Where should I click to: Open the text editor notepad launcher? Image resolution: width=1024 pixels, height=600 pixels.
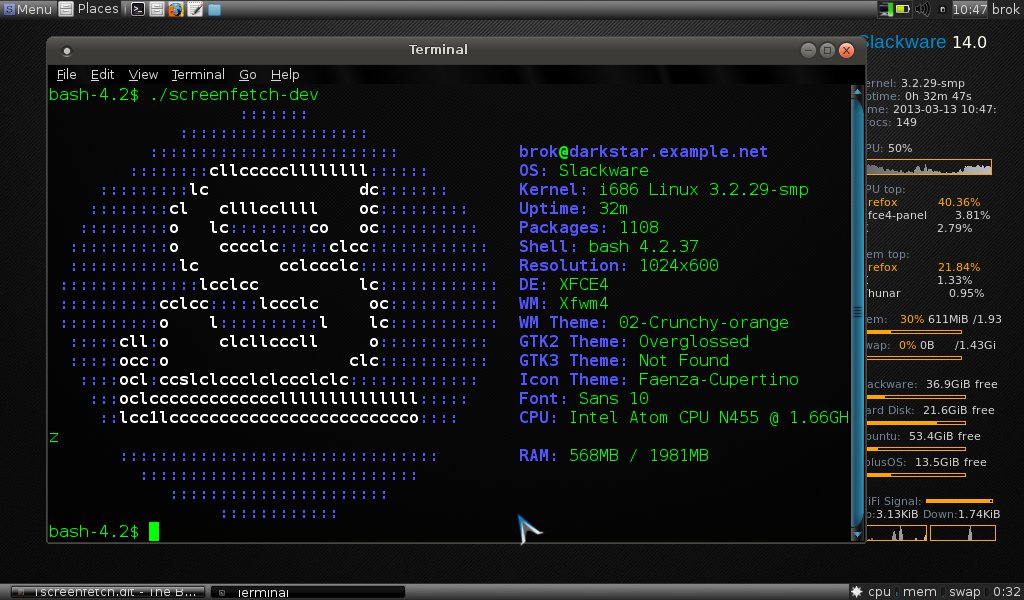[x=195, y=9]
